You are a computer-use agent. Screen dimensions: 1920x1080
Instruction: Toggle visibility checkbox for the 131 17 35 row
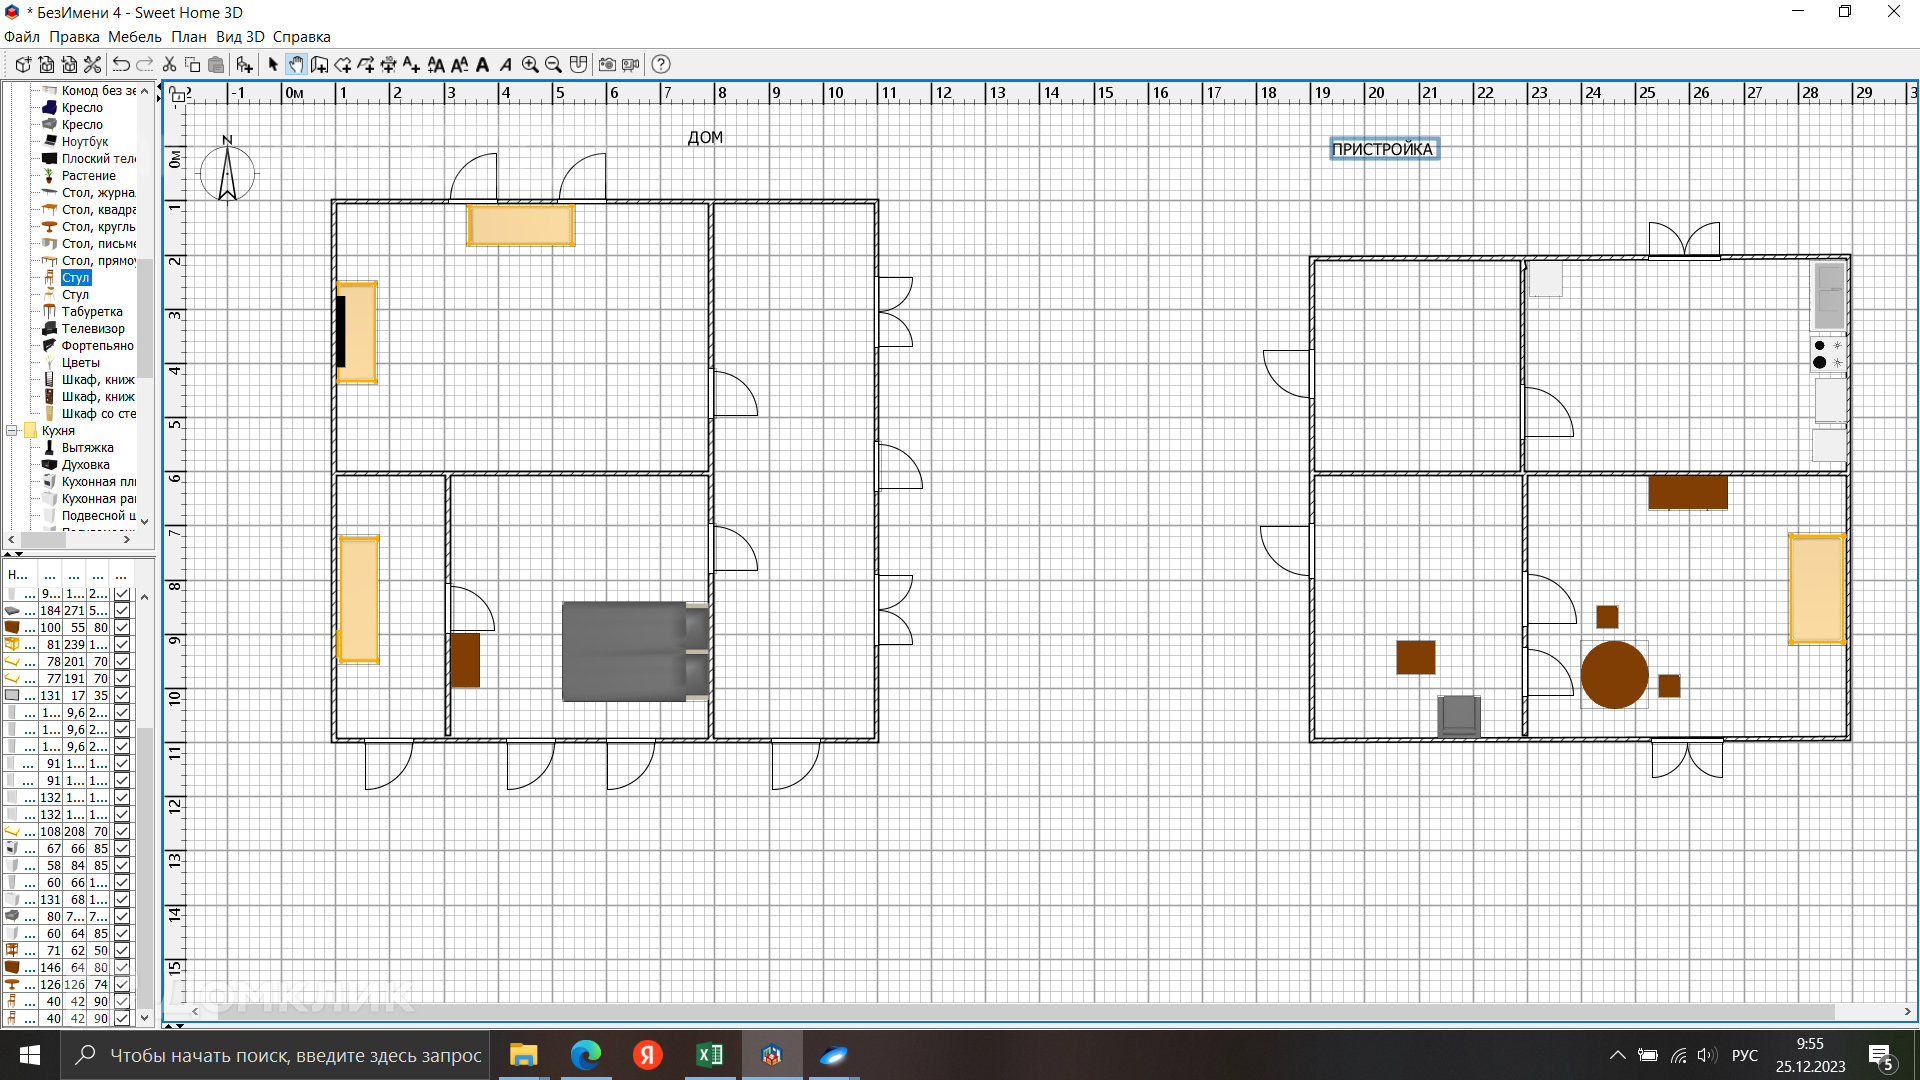point(122,696)
